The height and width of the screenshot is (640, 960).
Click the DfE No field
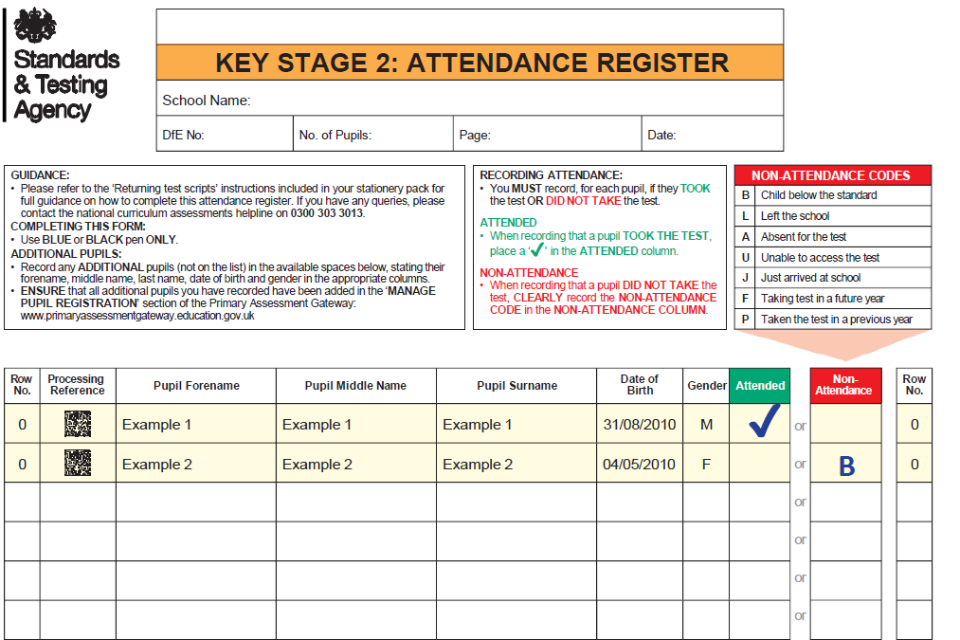pos(240,135)
